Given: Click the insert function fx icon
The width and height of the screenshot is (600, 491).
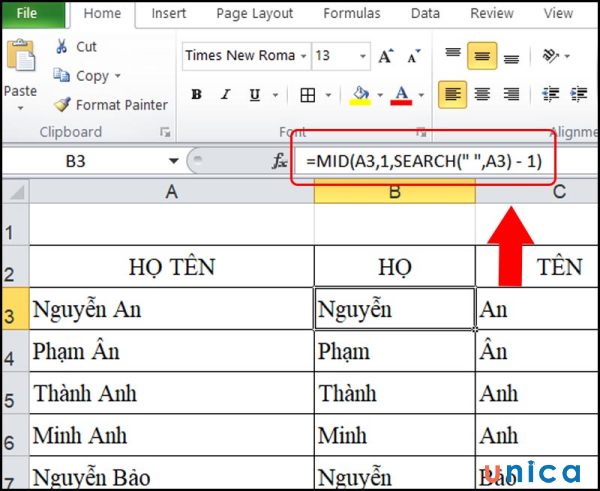Looking at the screenshot, I should pos(279,161).
